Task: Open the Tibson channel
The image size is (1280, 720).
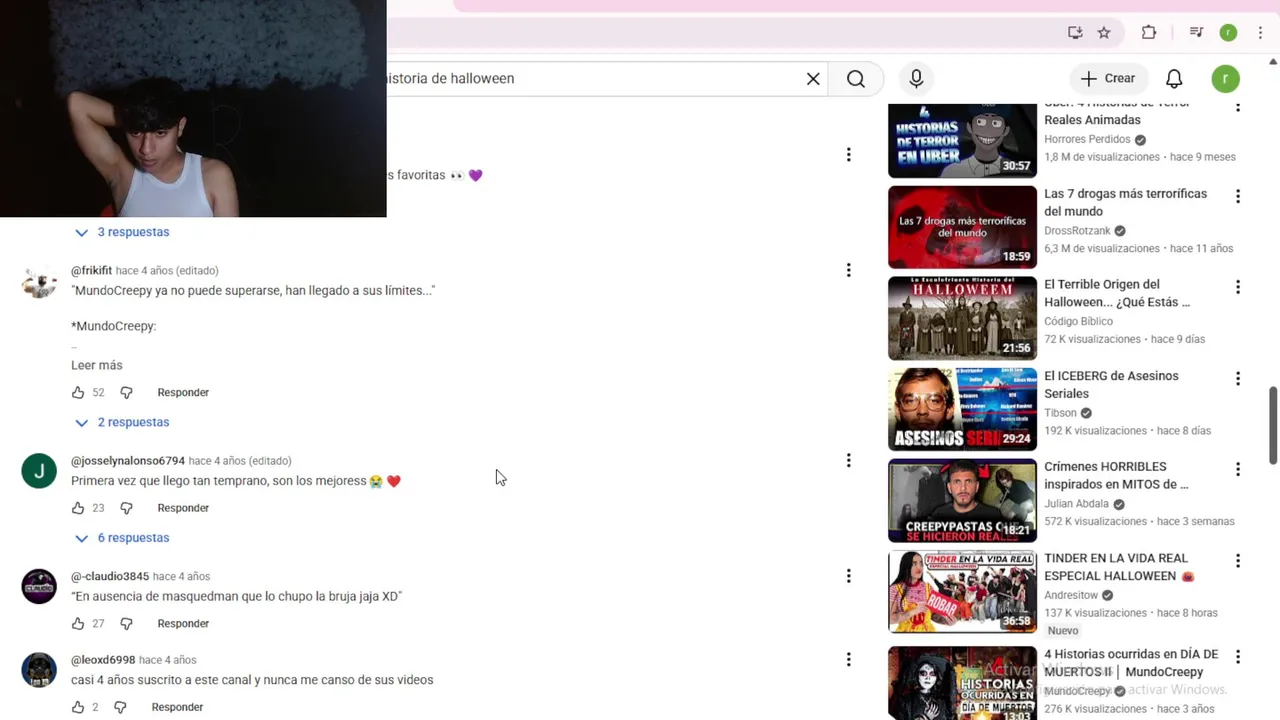Action: click(x=1060, y=413)
